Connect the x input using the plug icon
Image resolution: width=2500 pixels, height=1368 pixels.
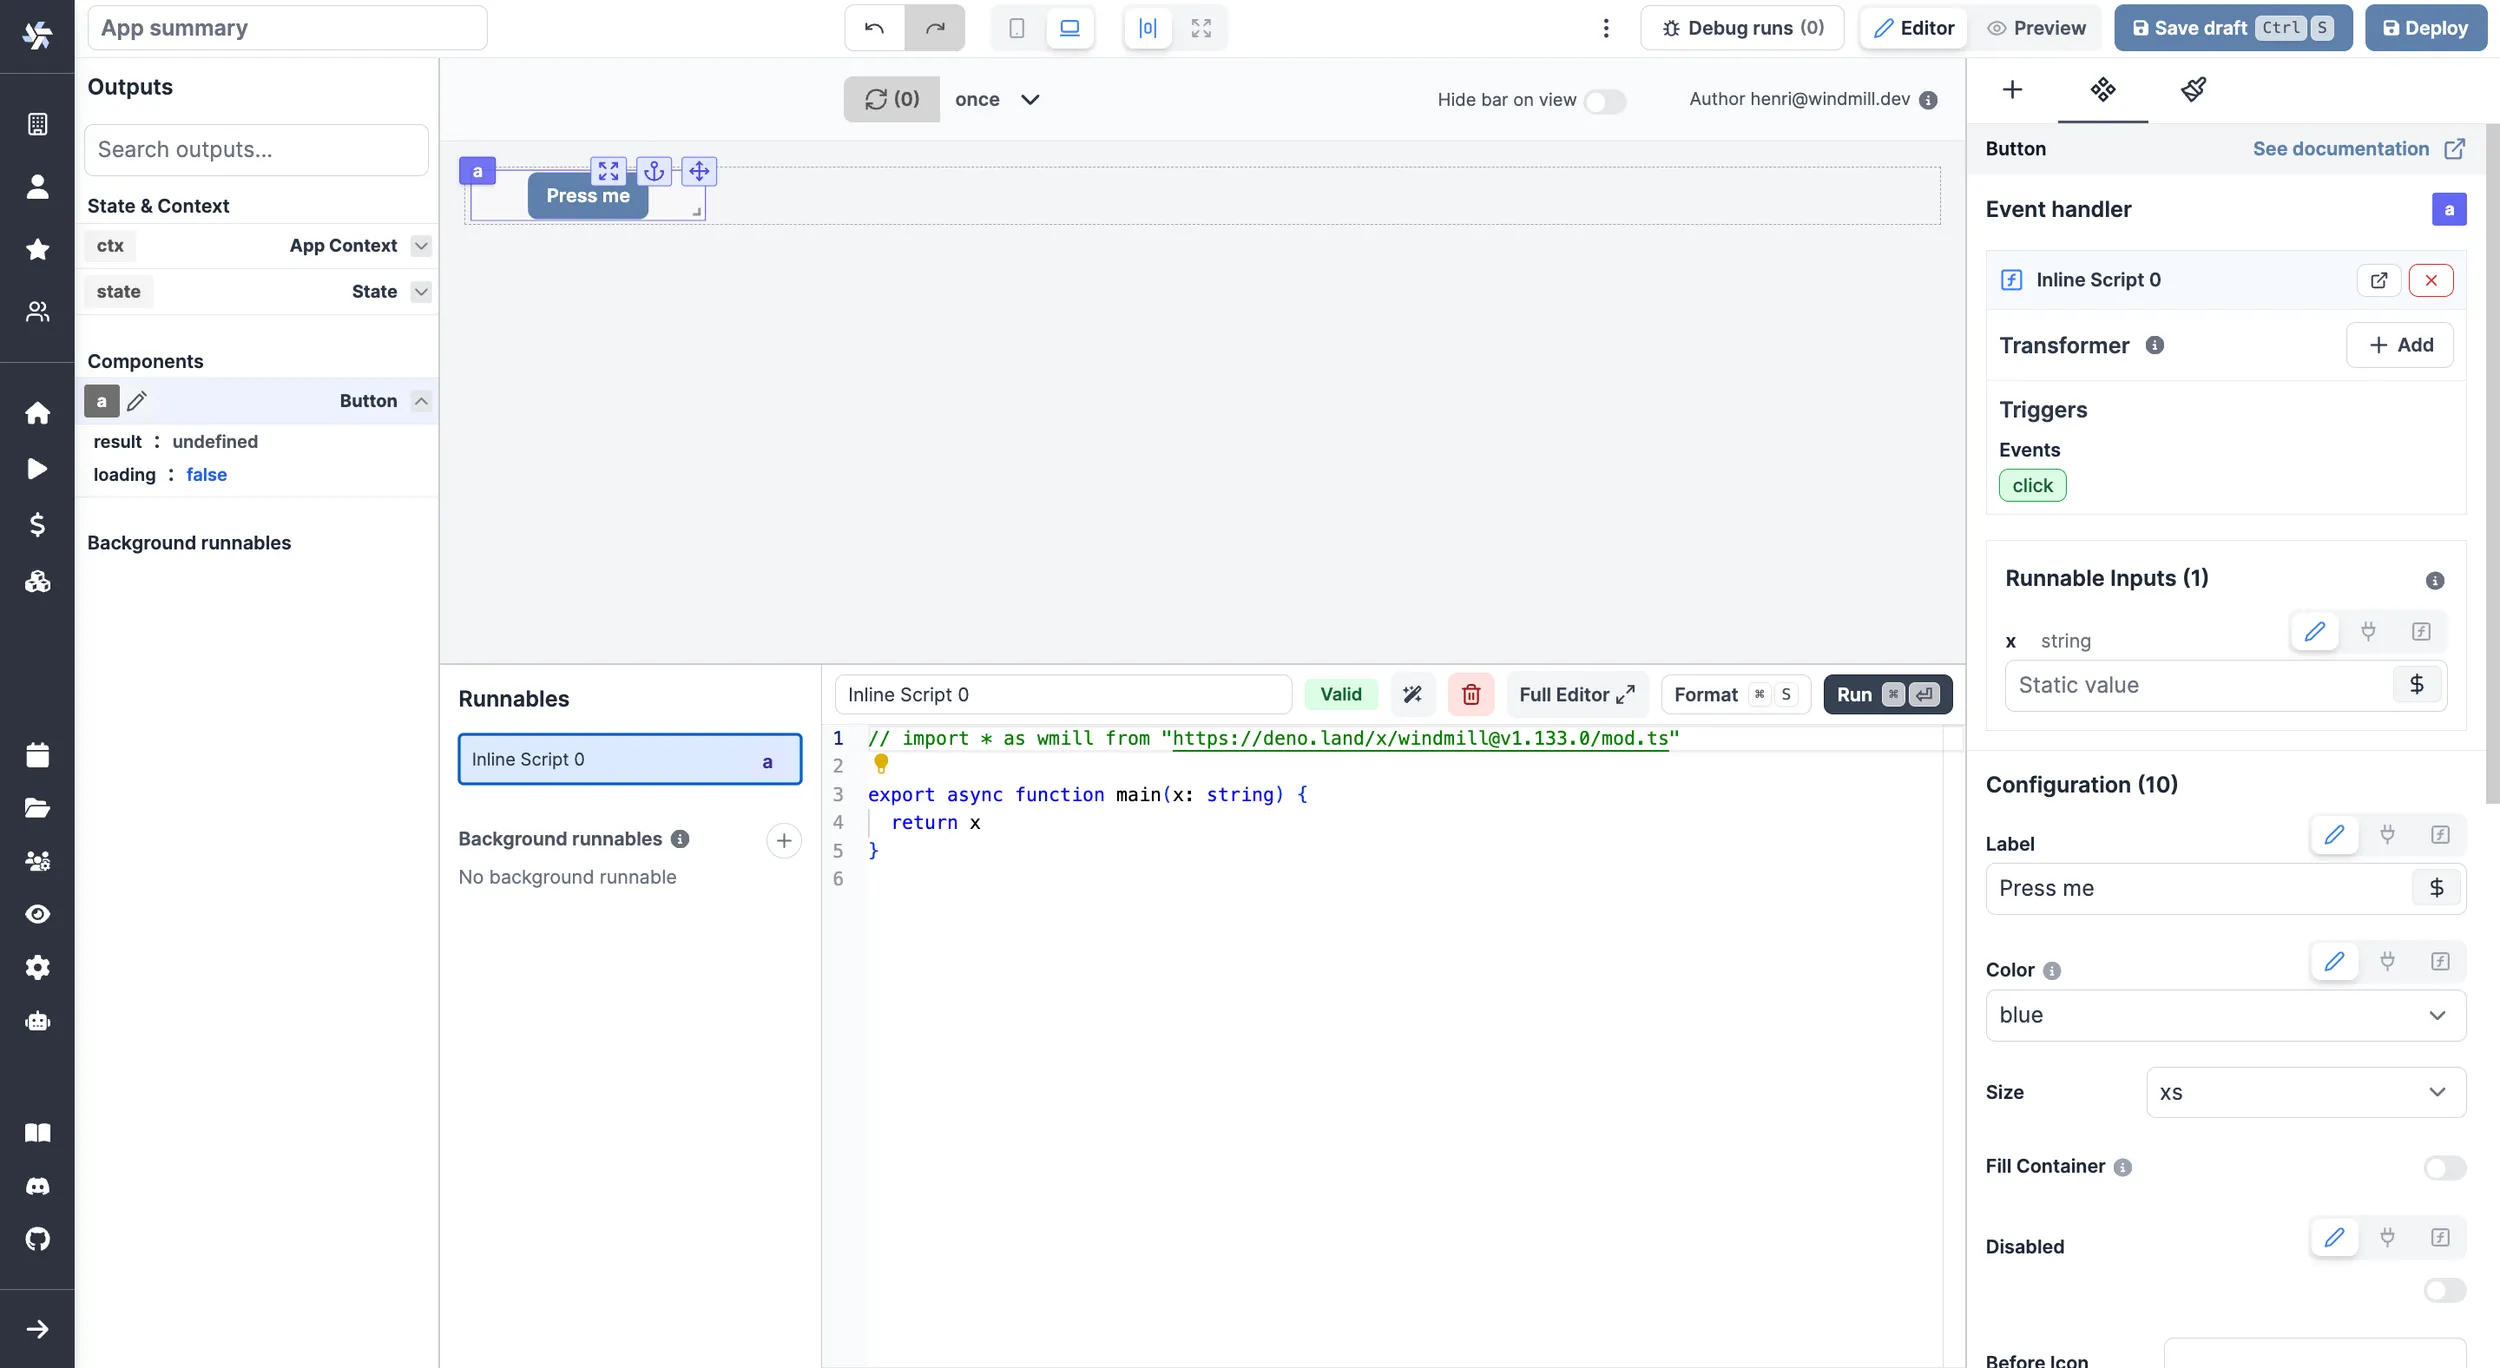[x=2368, y=632]
